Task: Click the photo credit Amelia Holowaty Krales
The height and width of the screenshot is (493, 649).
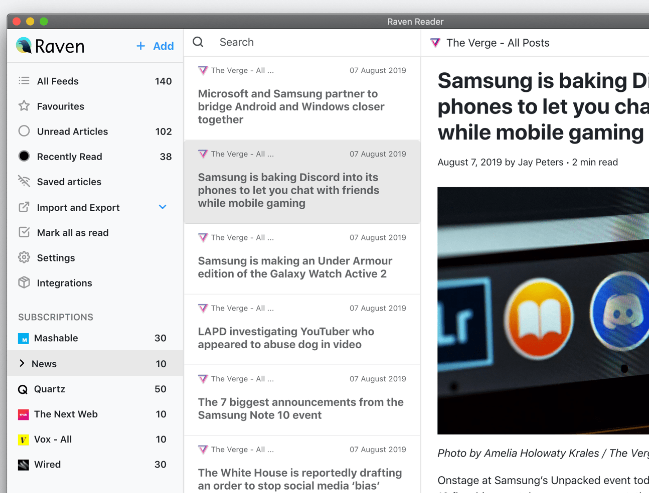Action: coord(543,453)
